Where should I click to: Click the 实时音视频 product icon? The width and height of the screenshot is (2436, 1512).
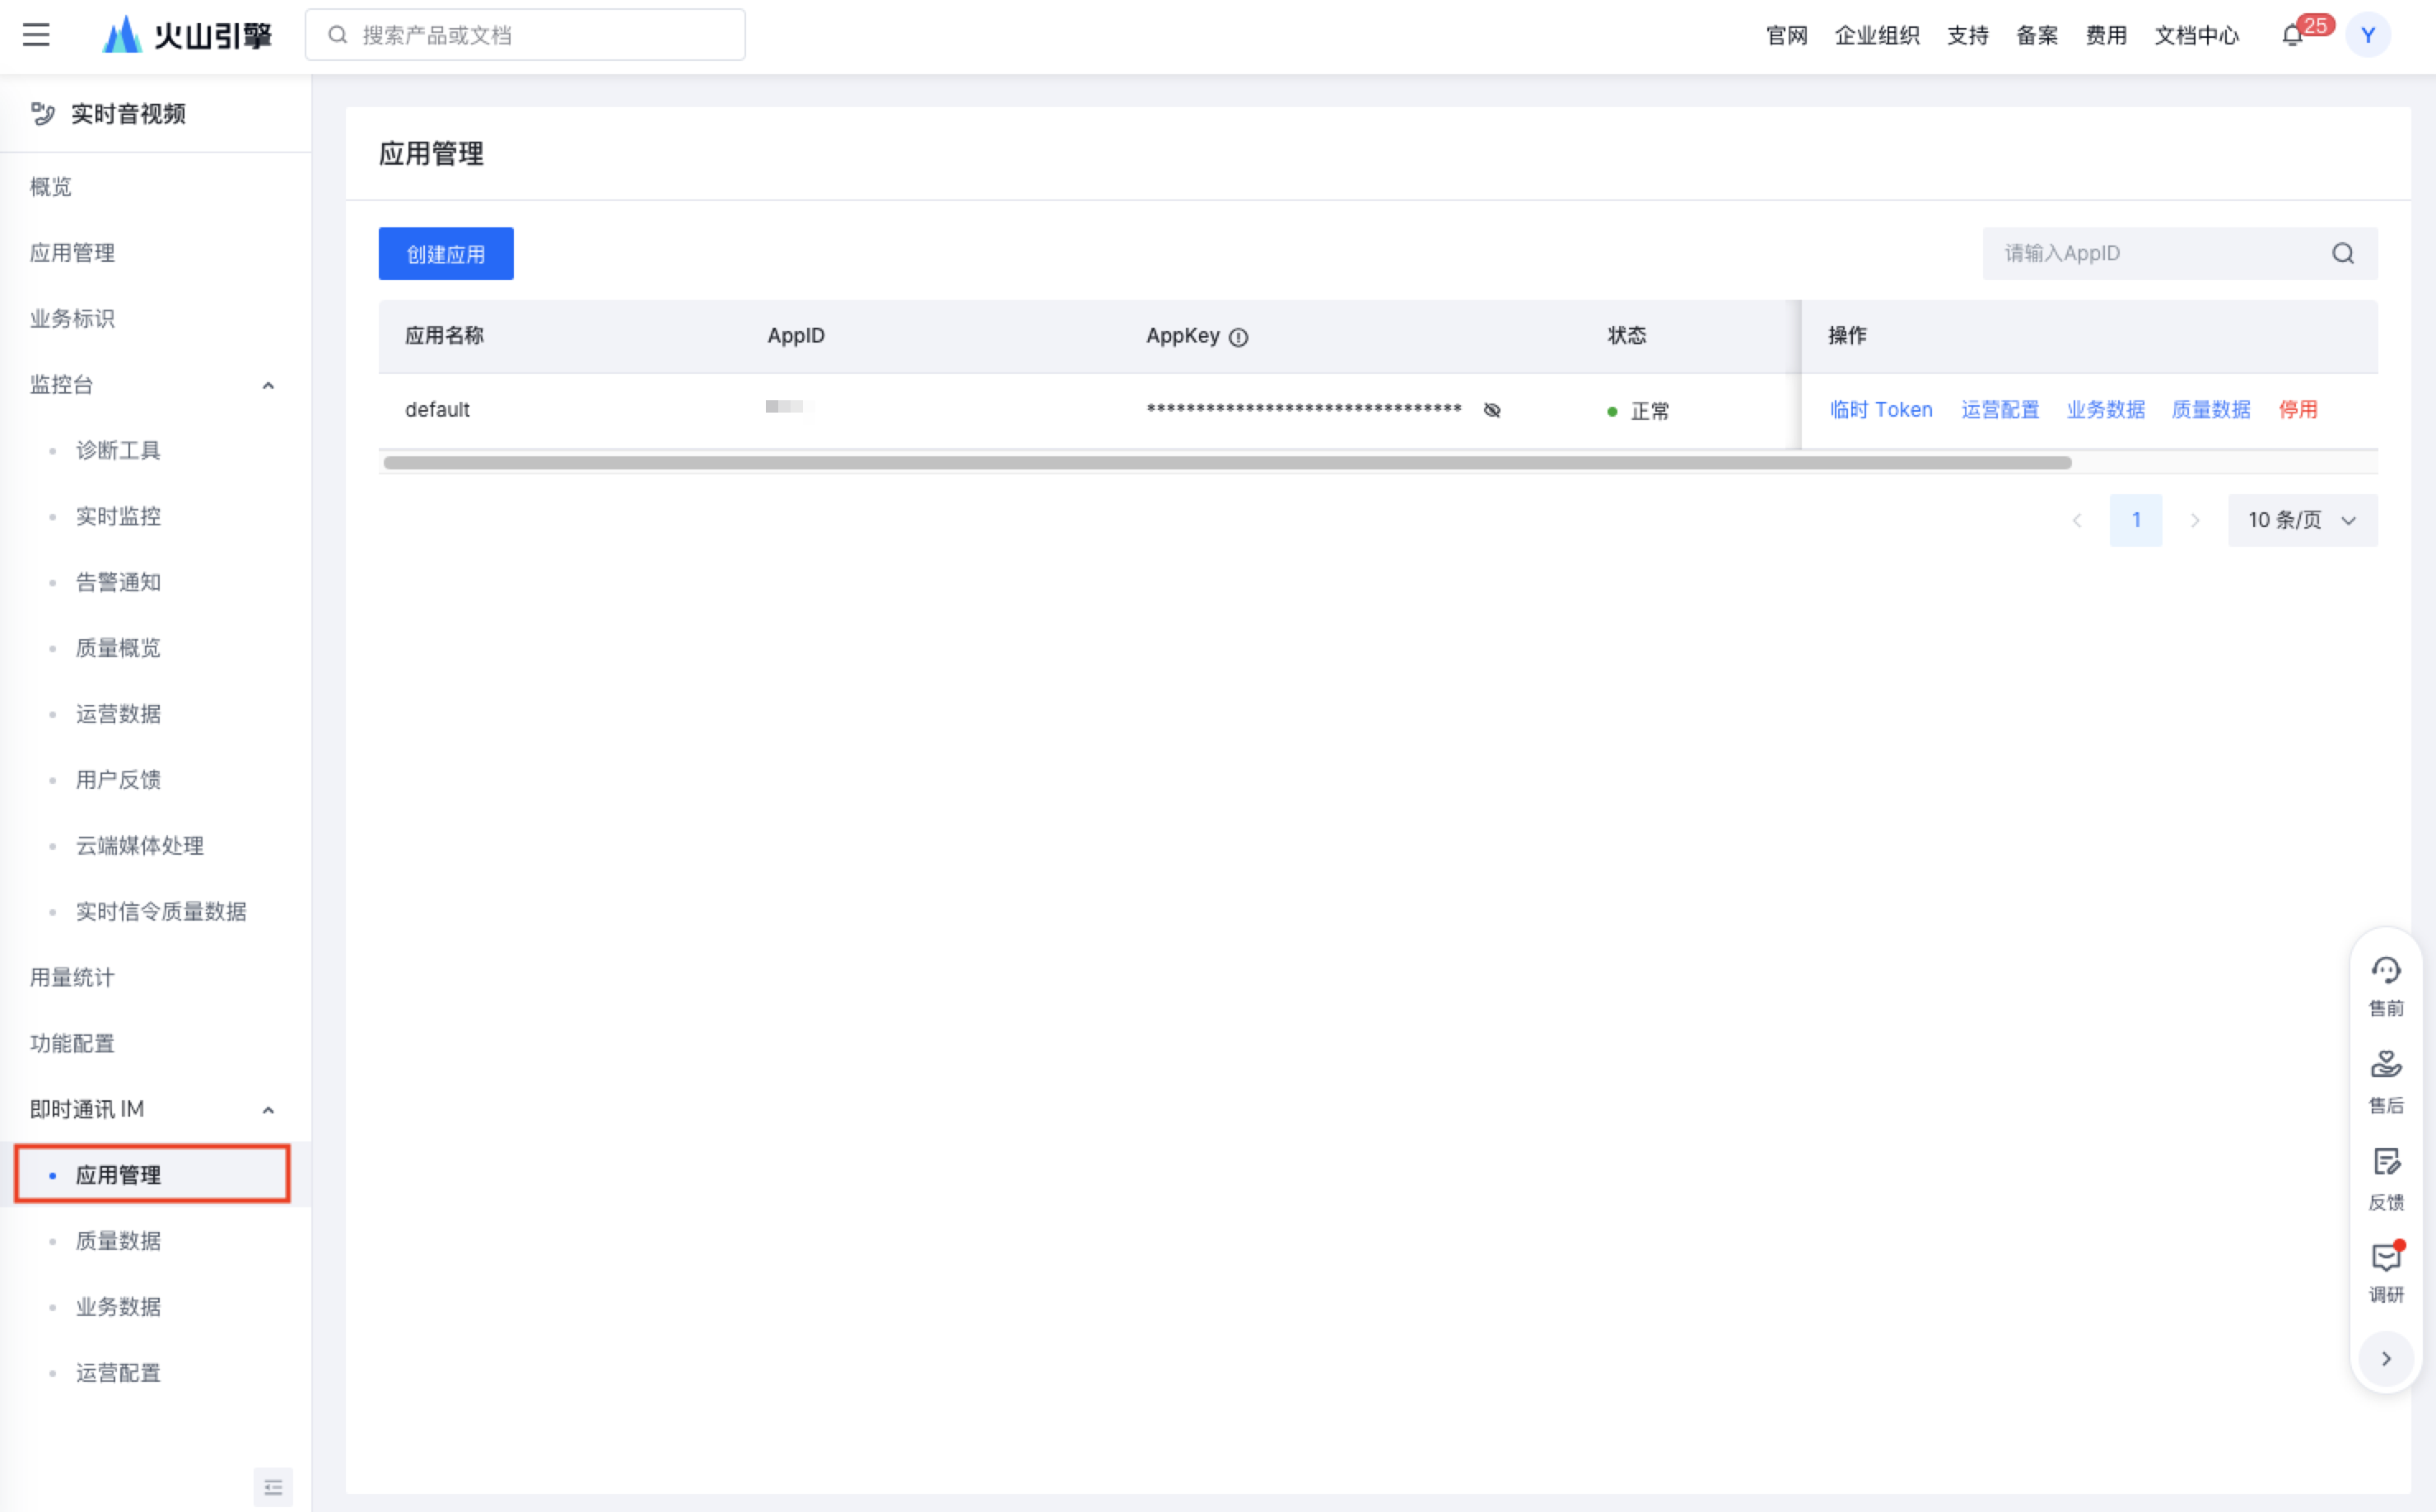coord(42,114)
